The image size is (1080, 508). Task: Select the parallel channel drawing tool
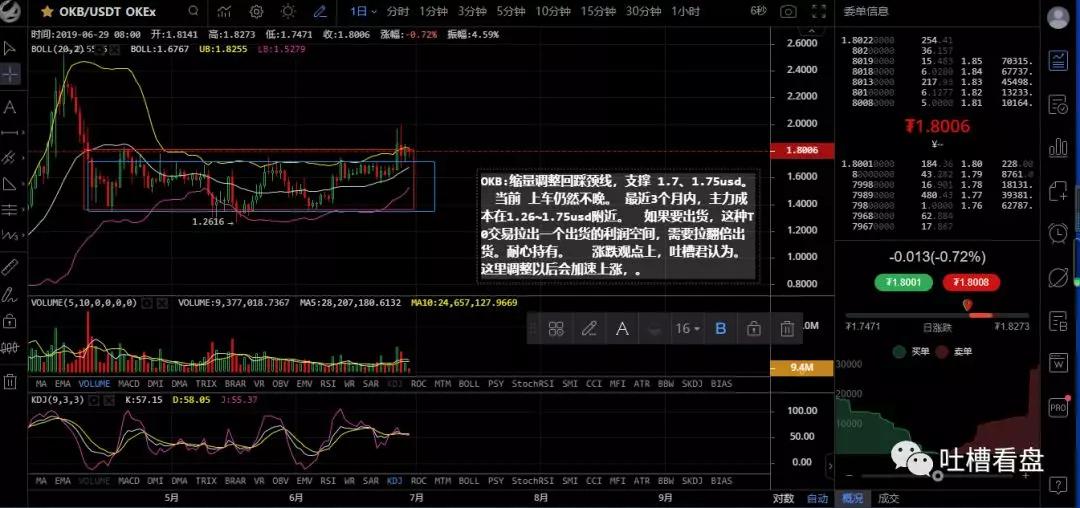click(10, 157)
